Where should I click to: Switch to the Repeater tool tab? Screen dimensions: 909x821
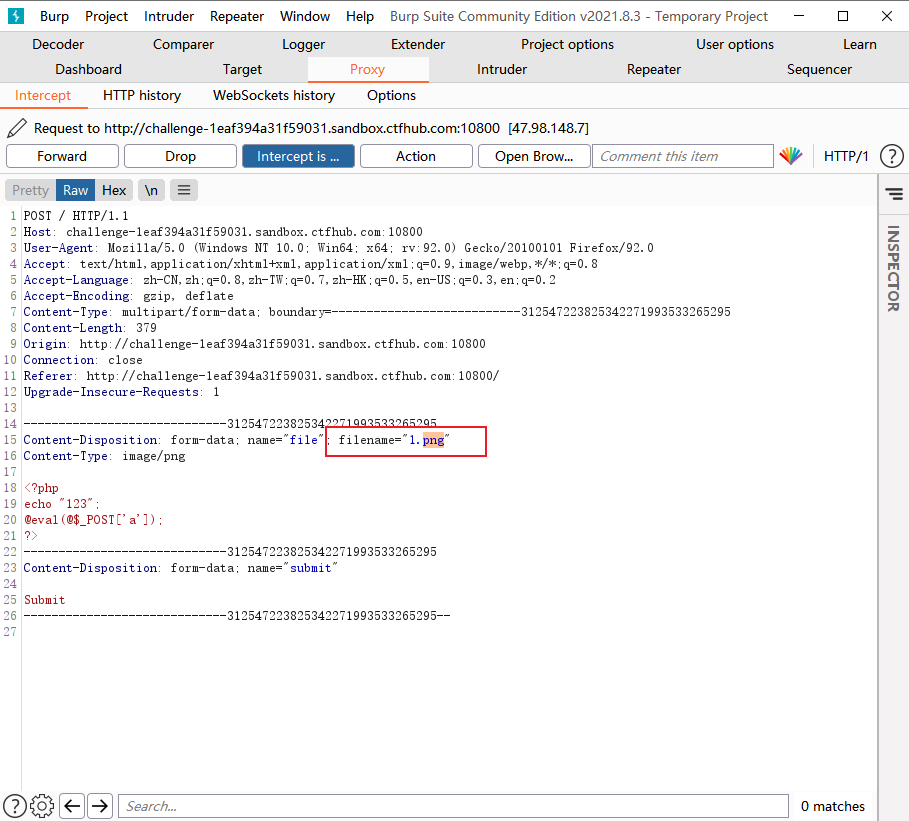point(653,69)
